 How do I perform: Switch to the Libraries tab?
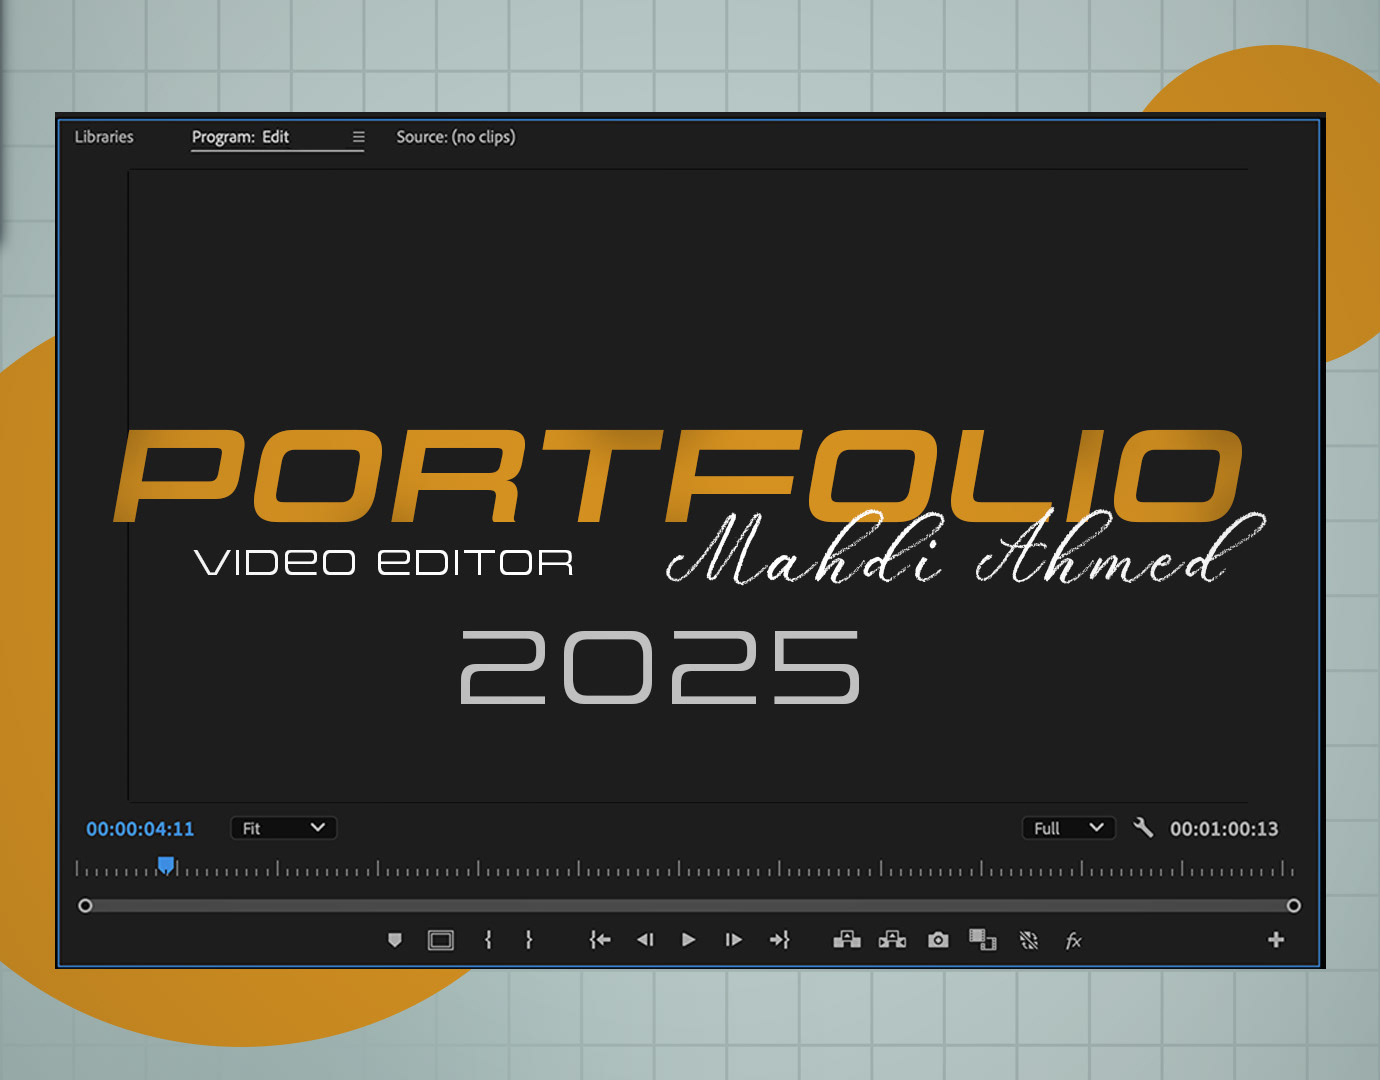pyautogui.click(x=104, y=137)
